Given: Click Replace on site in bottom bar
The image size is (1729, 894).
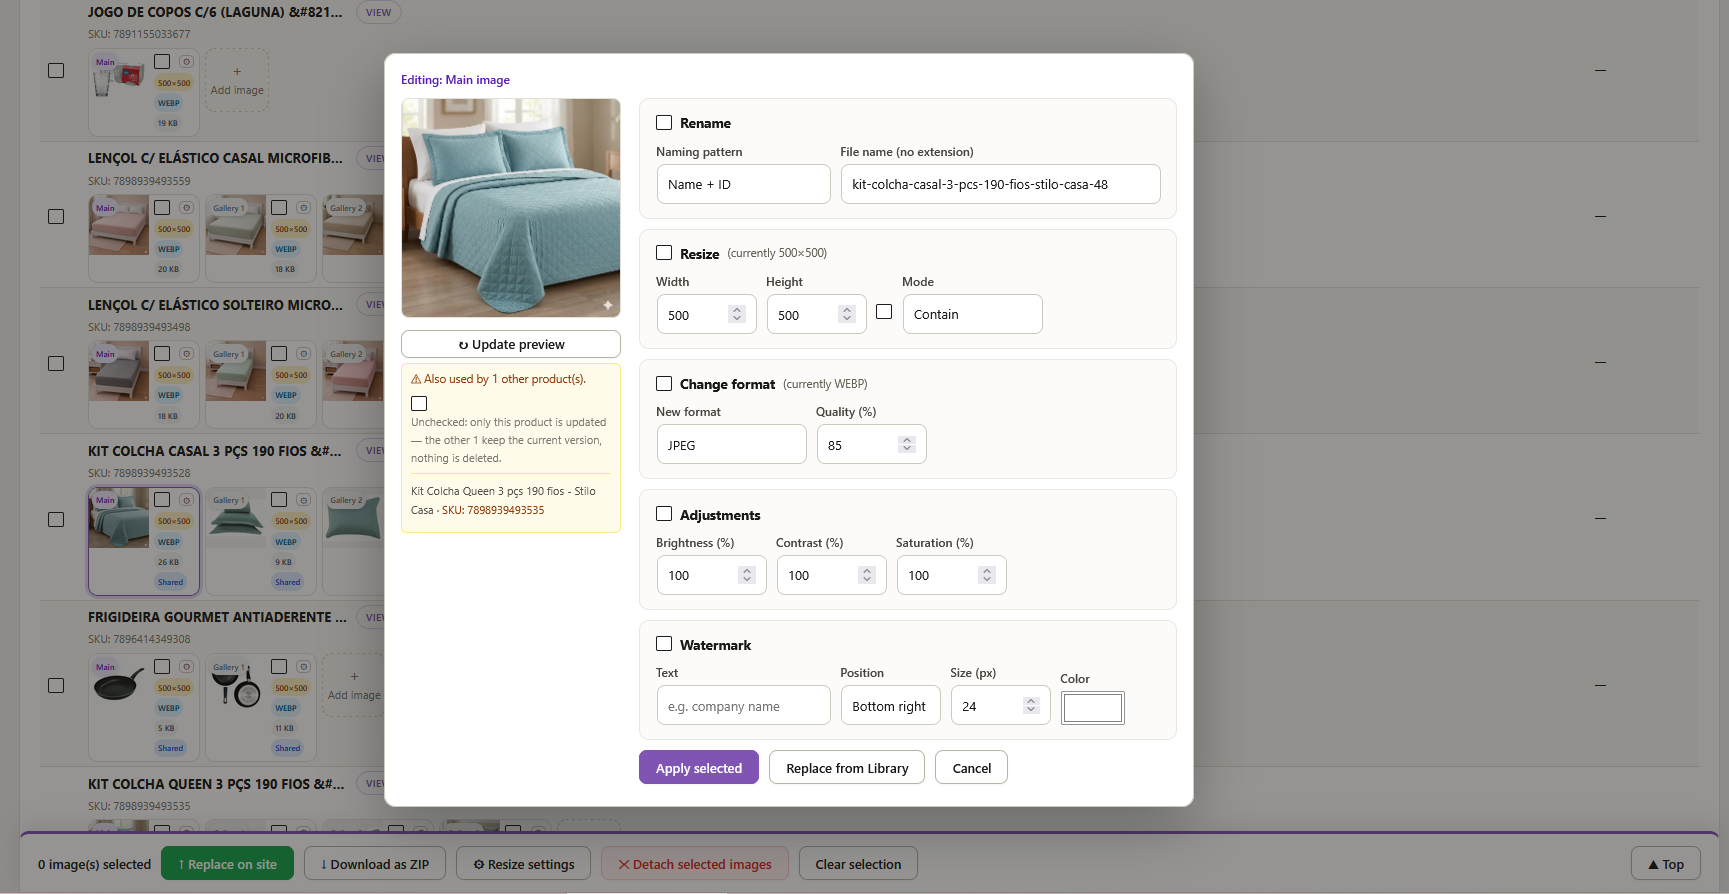Looking at the screenshot, I should point(227,864).
